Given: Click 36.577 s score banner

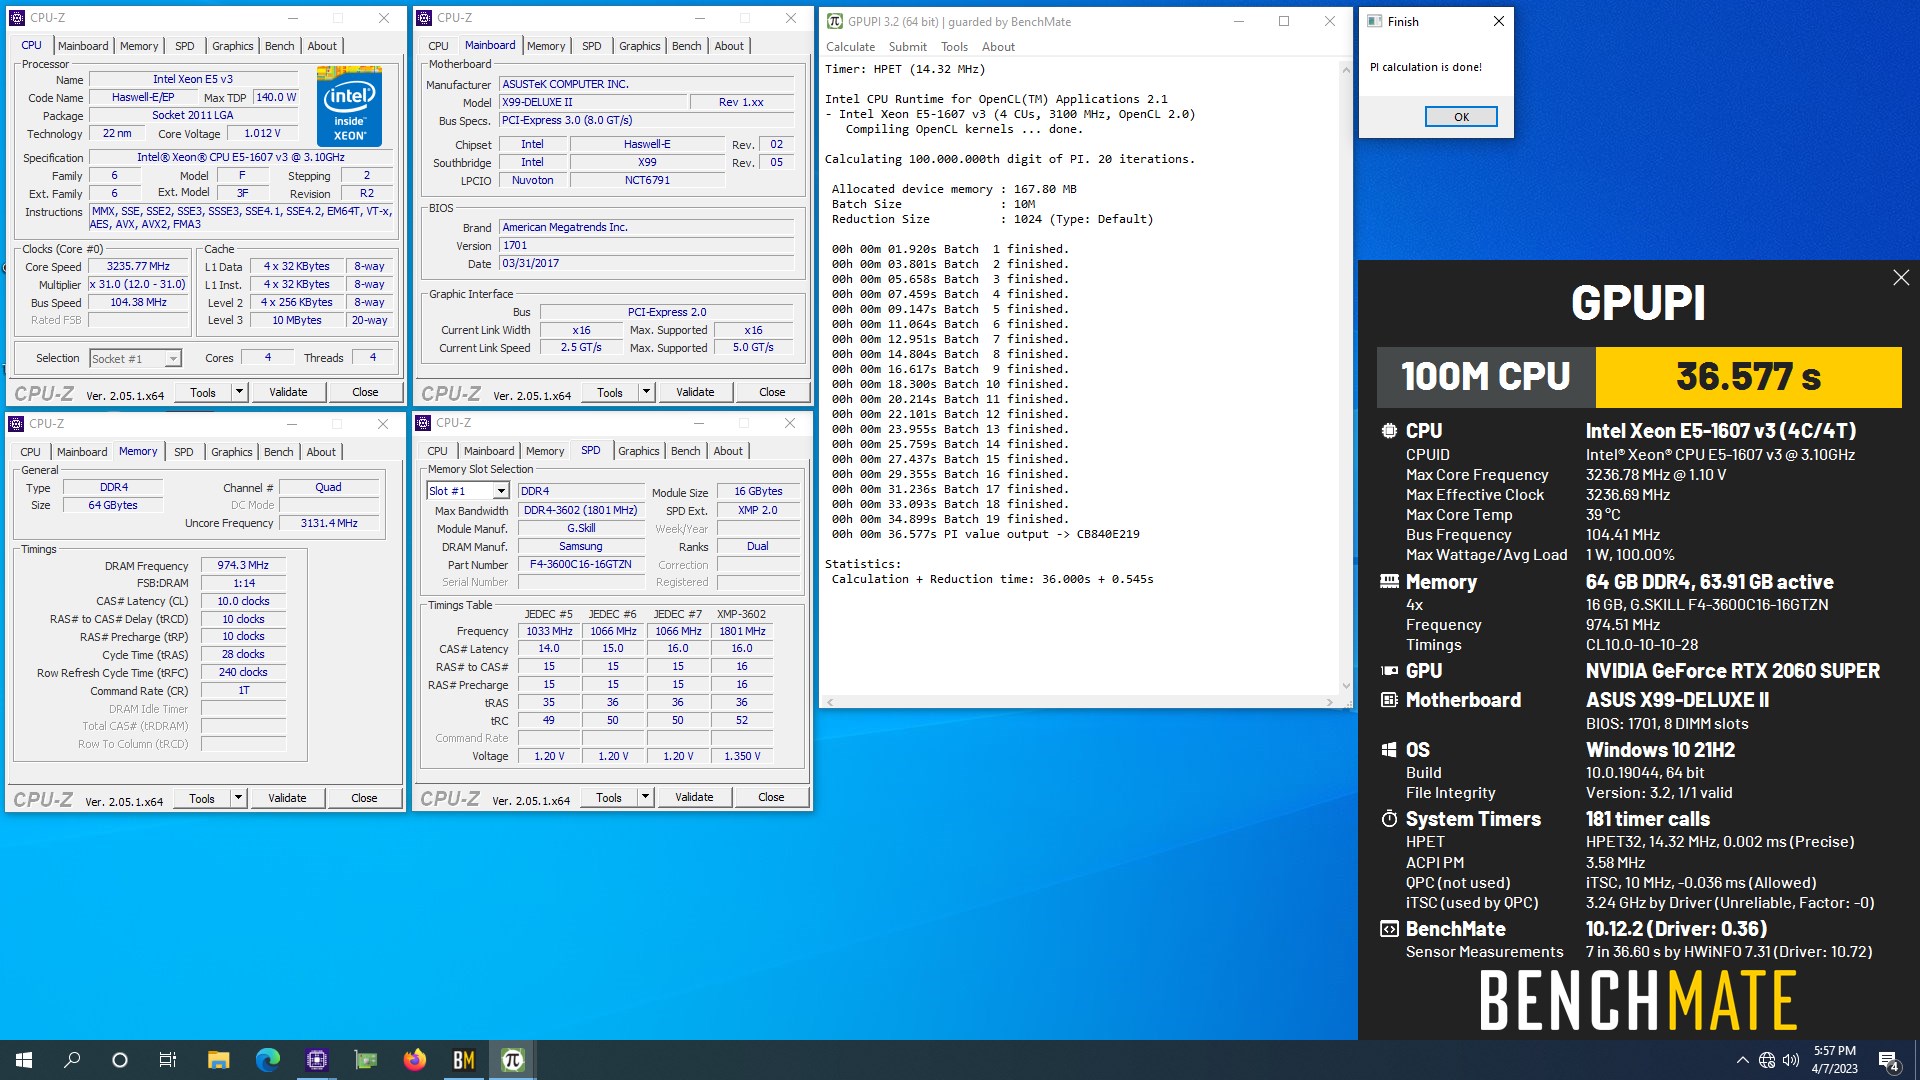Looking at the screenshot, I should [1748, 377].
